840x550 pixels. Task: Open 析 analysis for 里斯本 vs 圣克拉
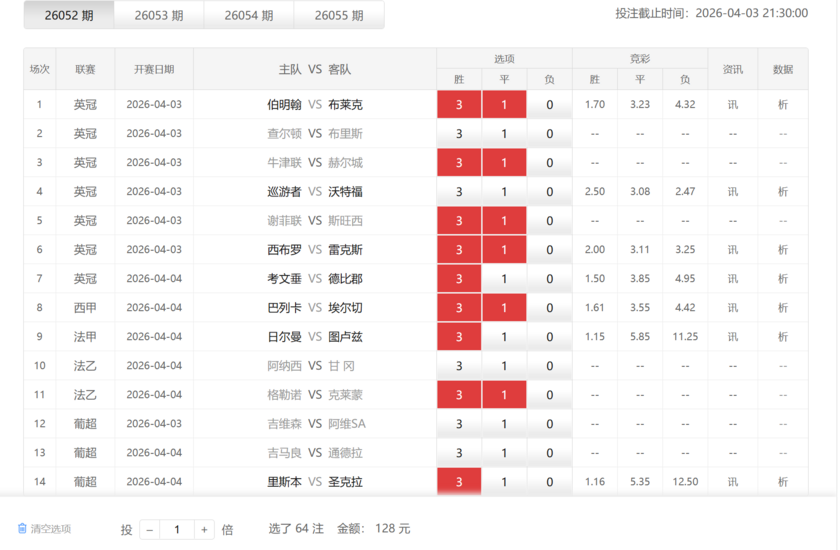(783, 481)
